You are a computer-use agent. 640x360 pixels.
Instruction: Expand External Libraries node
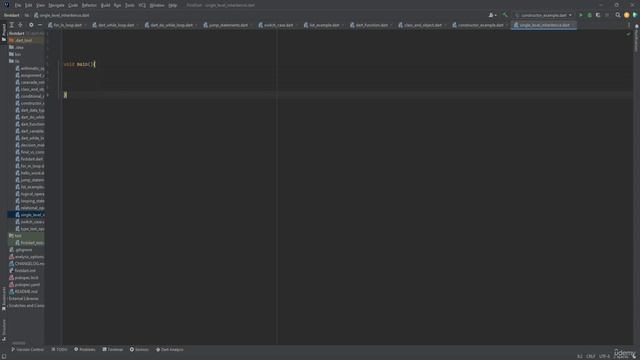click(24, 298)
